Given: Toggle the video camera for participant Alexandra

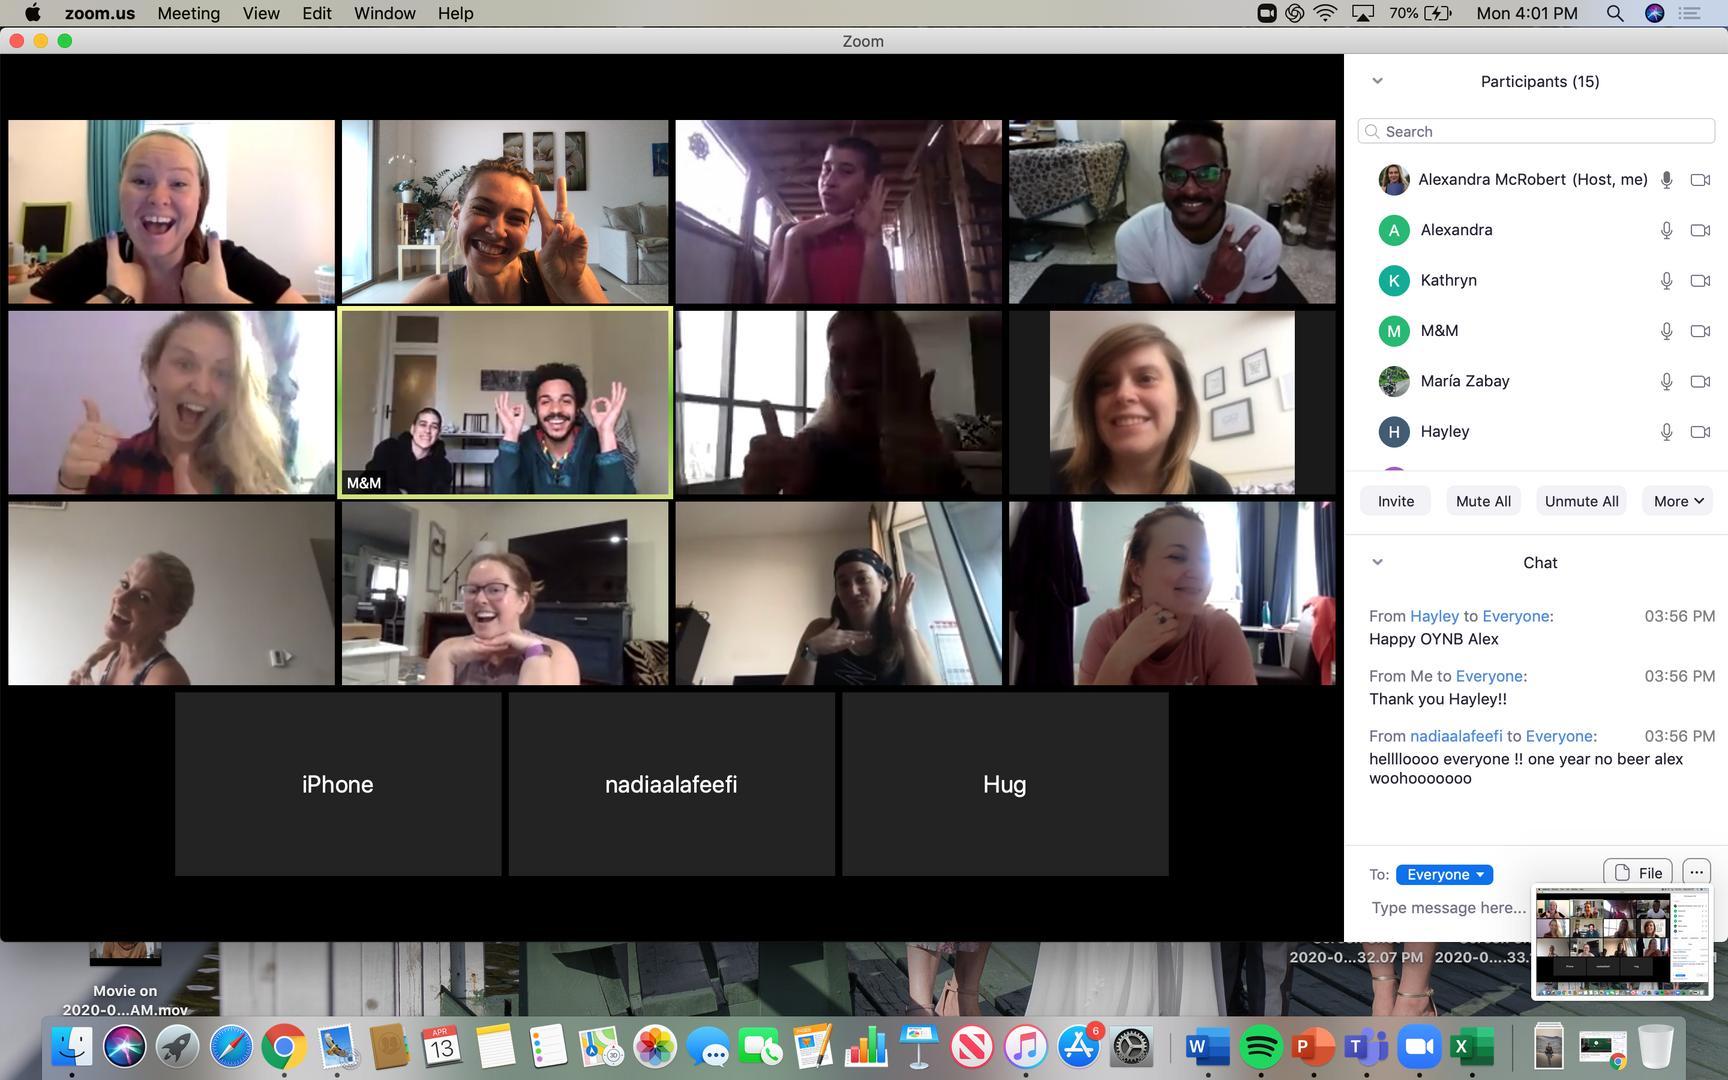Looking at the screenshot, I should [1700, 230].
